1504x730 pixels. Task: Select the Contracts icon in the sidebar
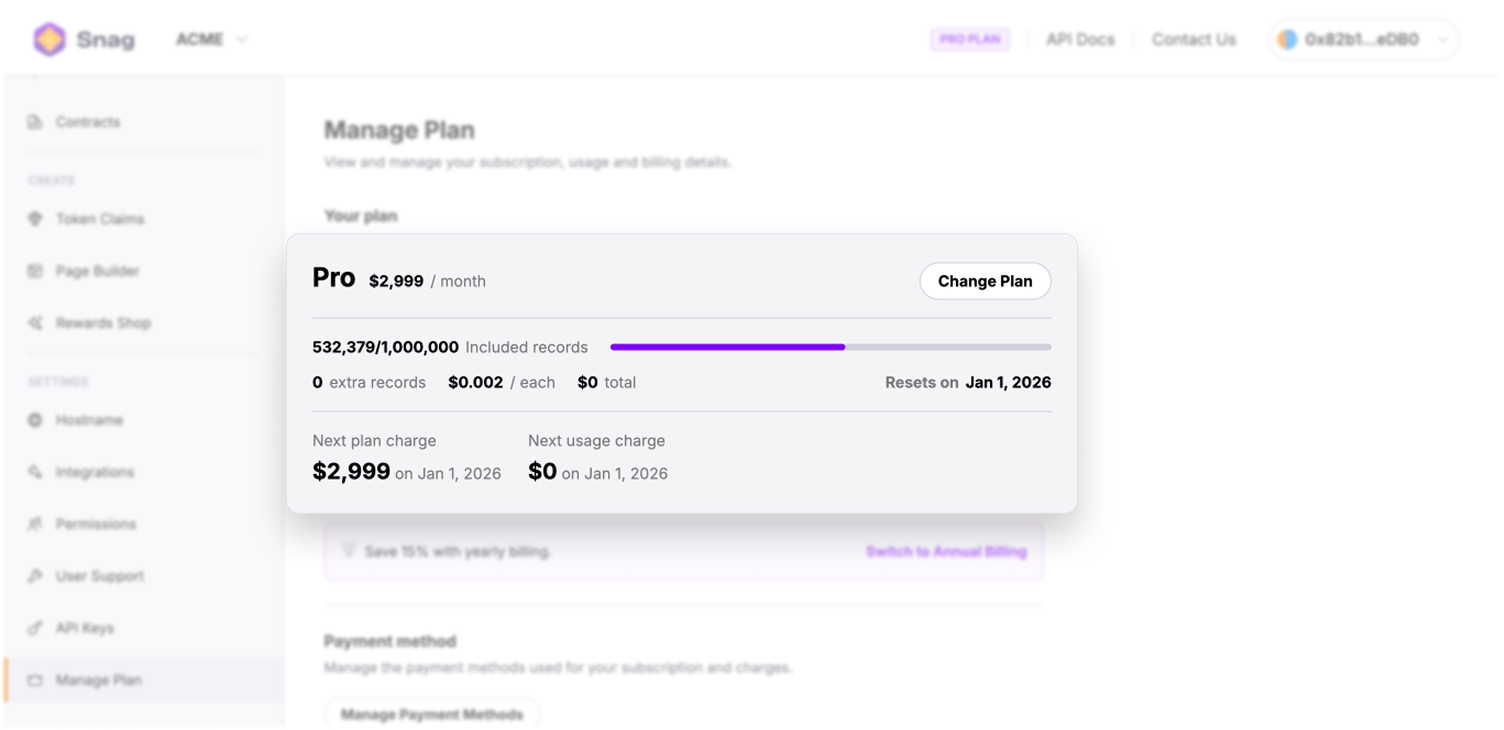click(37, 122)
